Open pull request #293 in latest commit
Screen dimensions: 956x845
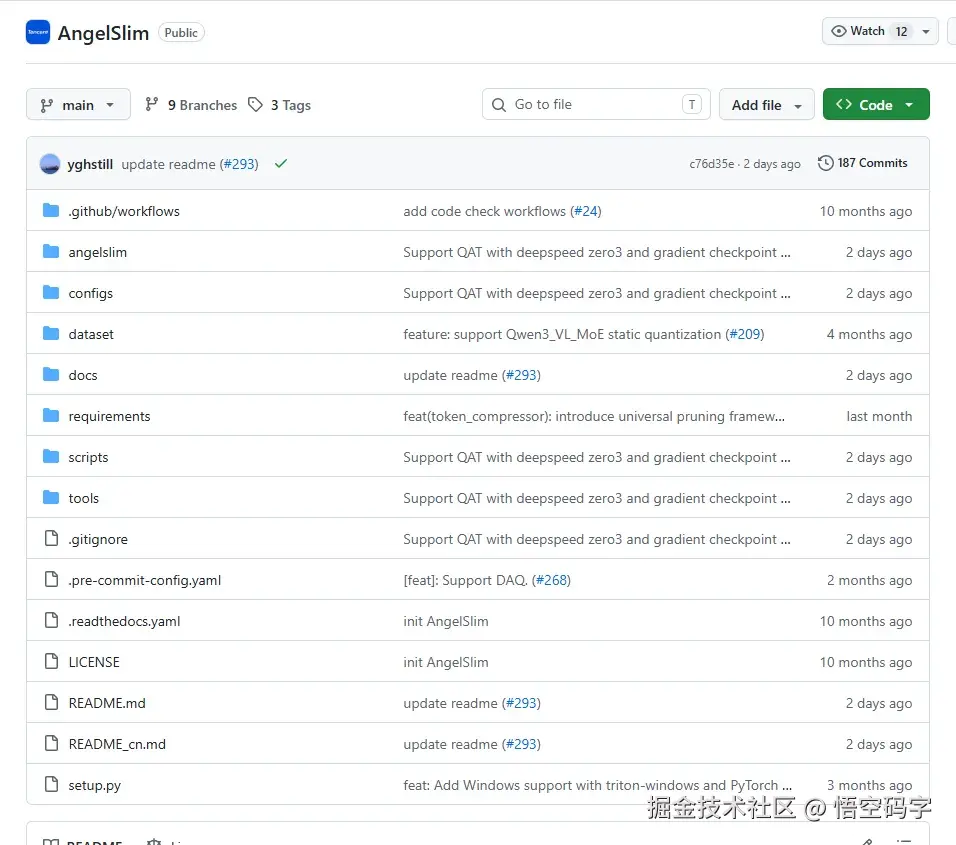point(239,164)
